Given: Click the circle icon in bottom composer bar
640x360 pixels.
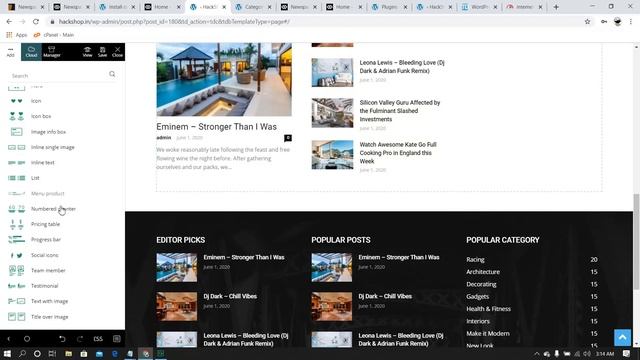Looking at the screenshot, I should pos(27,339).
